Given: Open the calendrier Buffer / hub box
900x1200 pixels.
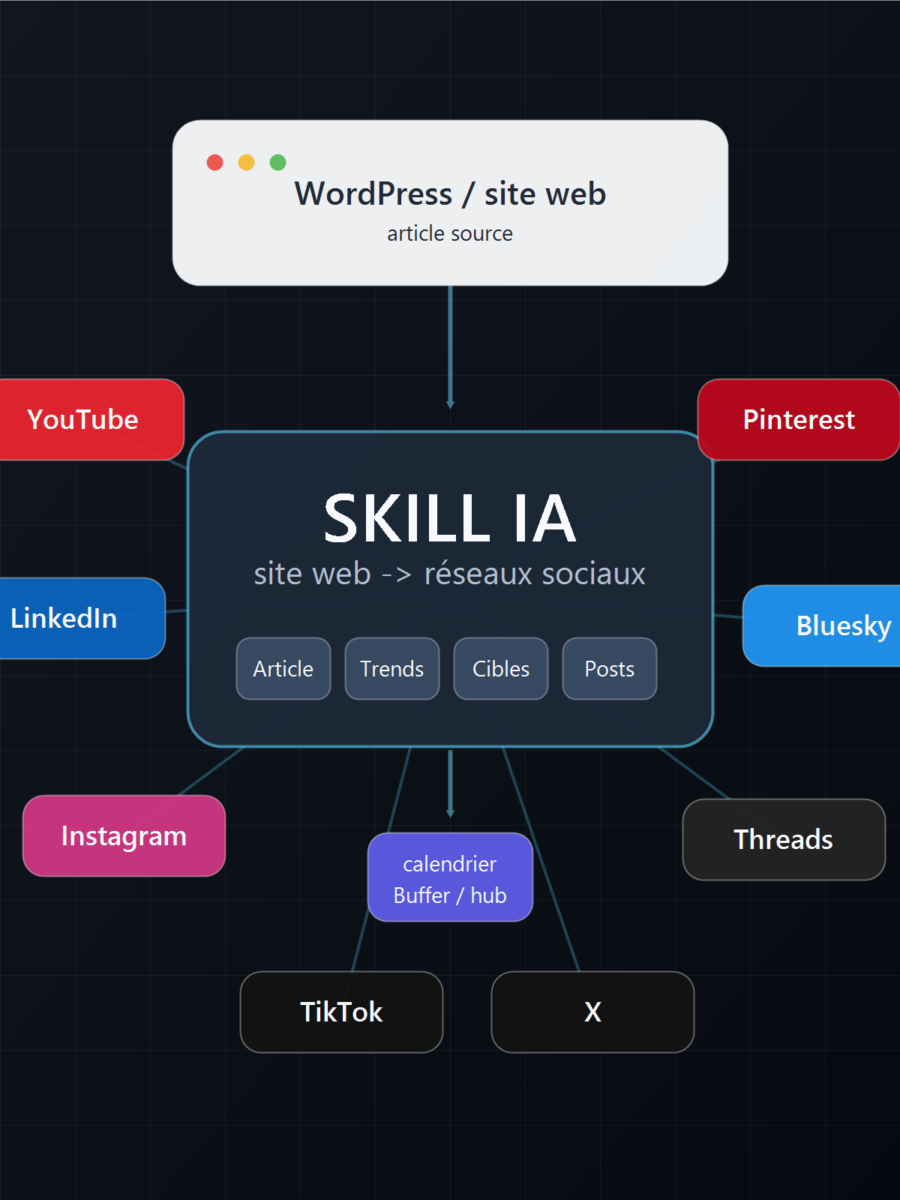Looking at the screenshot, I should [450, 877].
